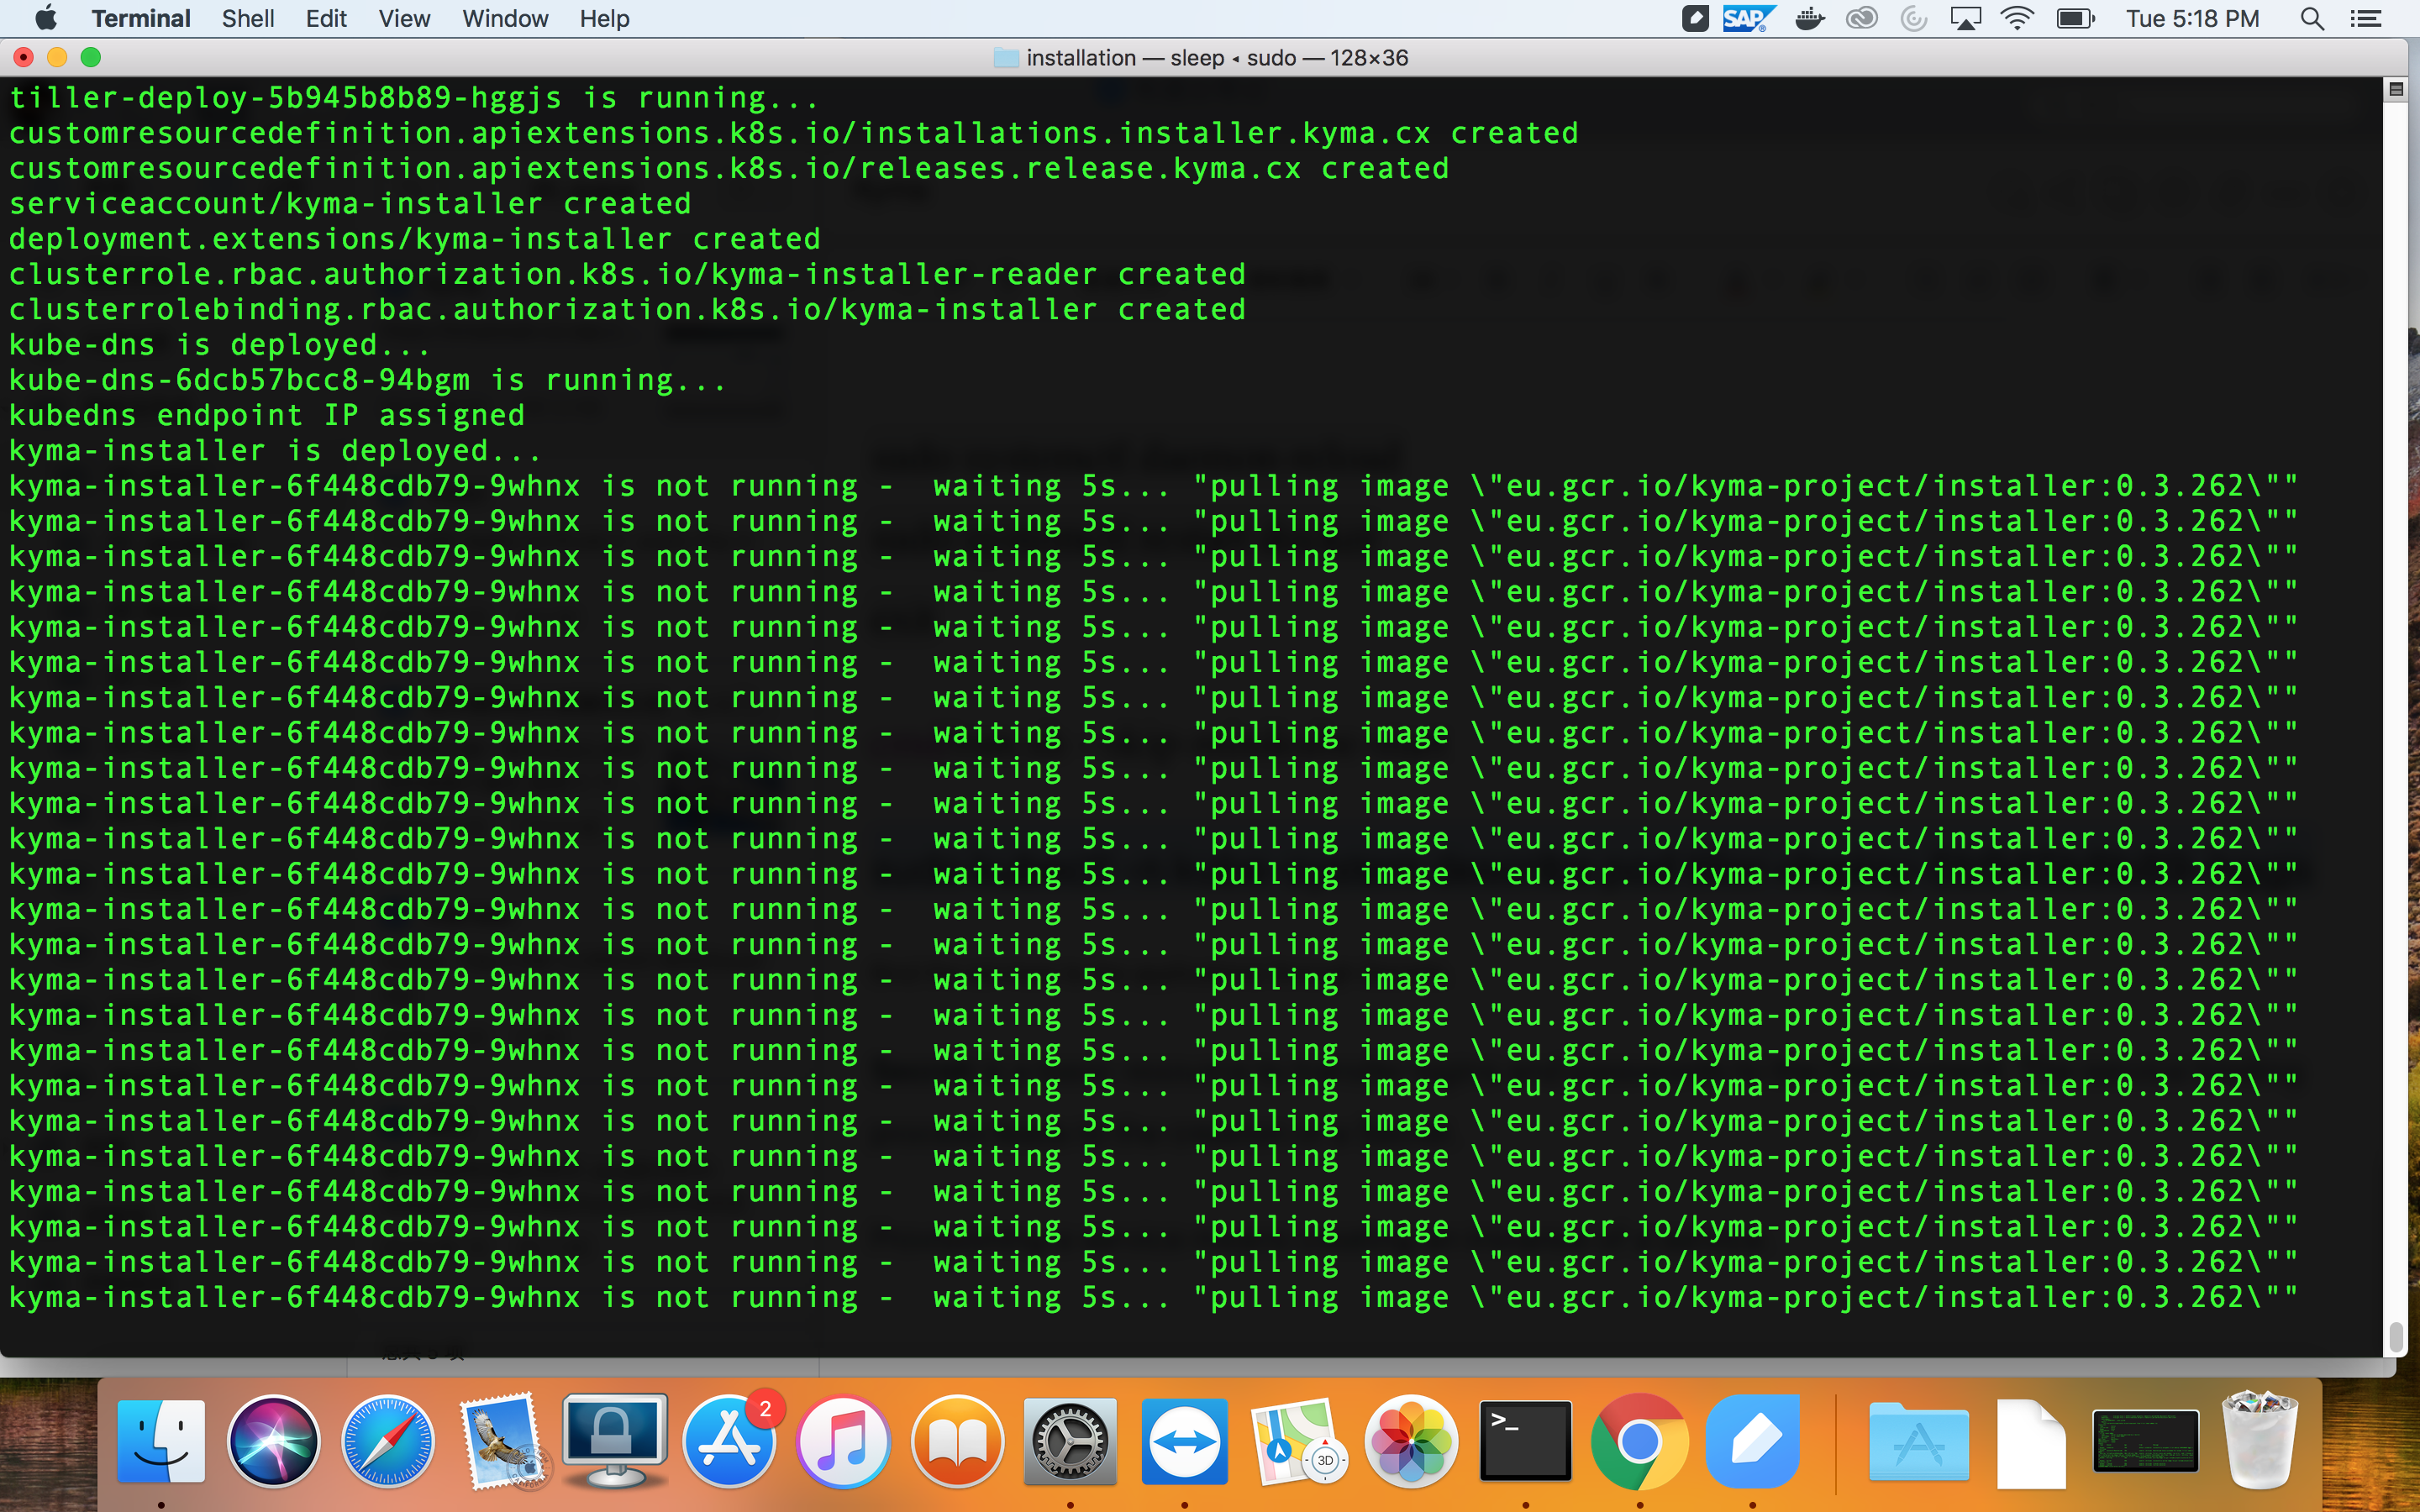
Task: Open System Preferences from the Dock
Action: click(1070, 1440)
